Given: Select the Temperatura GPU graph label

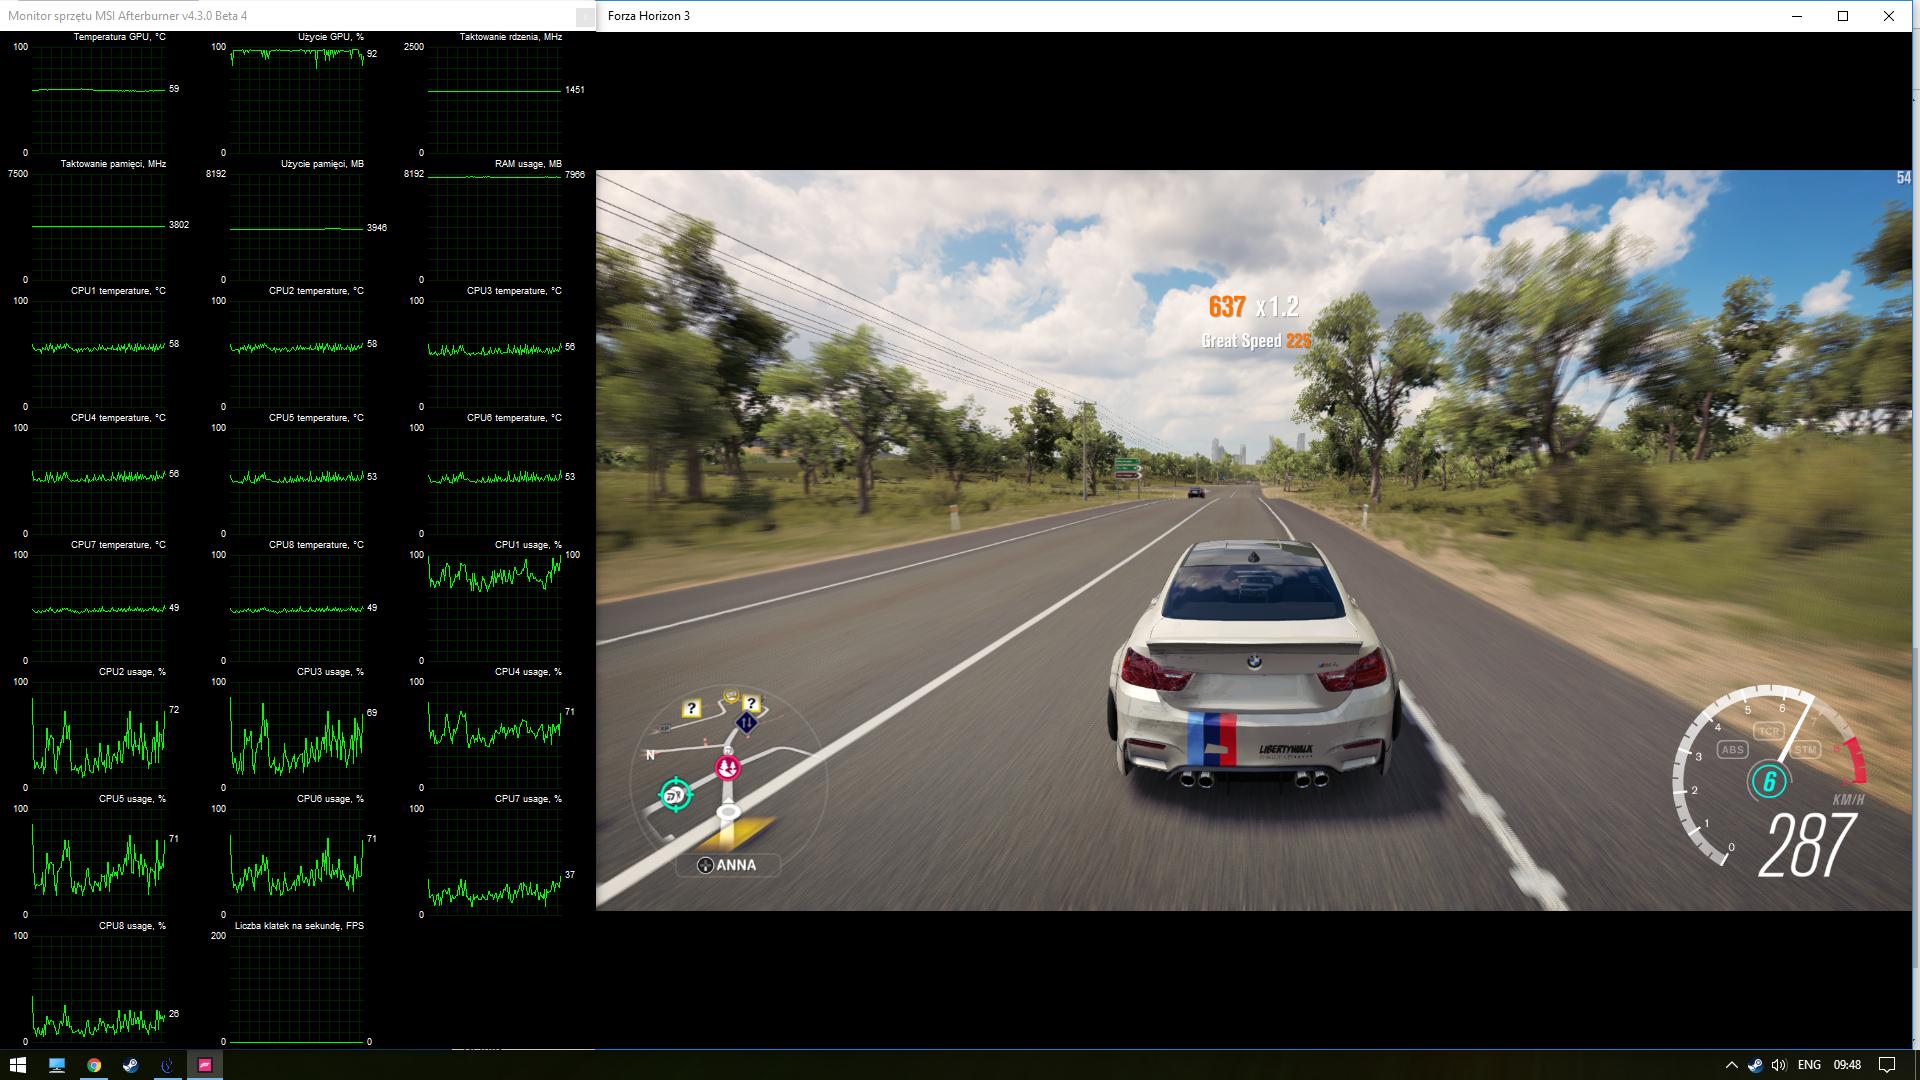Looking at the screenshot, I should click(119, 37).
